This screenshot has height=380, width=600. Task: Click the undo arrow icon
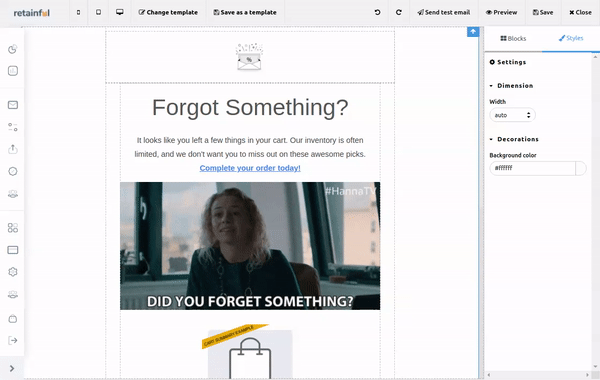377,12
